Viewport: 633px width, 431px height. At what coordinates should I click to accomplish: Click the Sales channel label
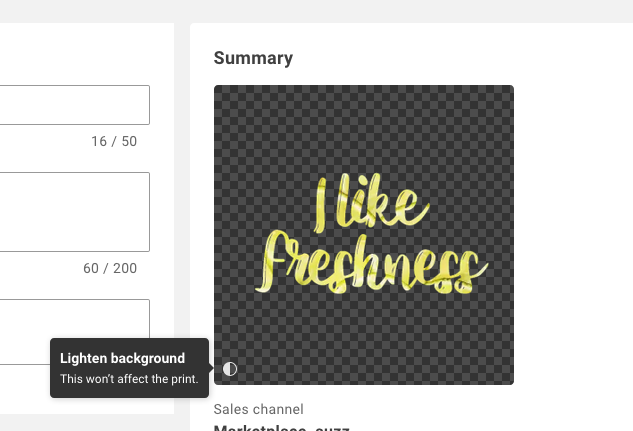(x=258, y=409)
